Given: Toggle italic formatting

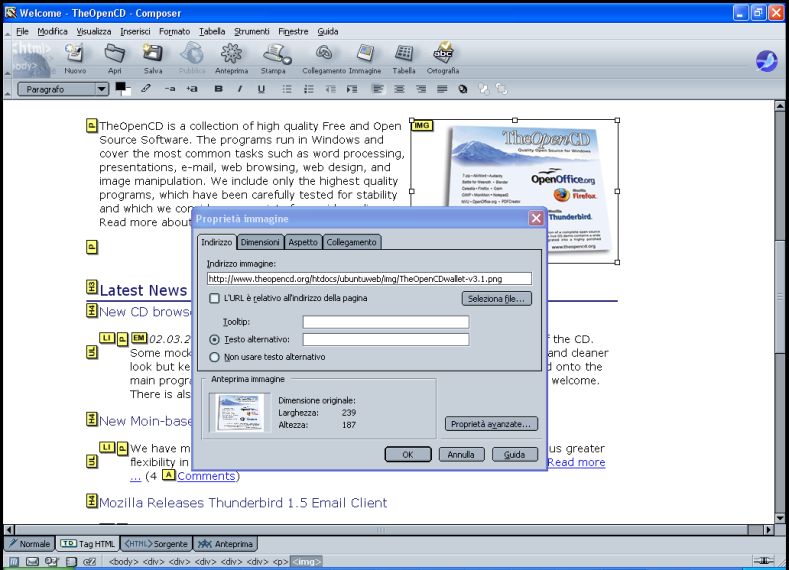Looking at the screenshot, I should pyautogui.click(x=240, y=89).
